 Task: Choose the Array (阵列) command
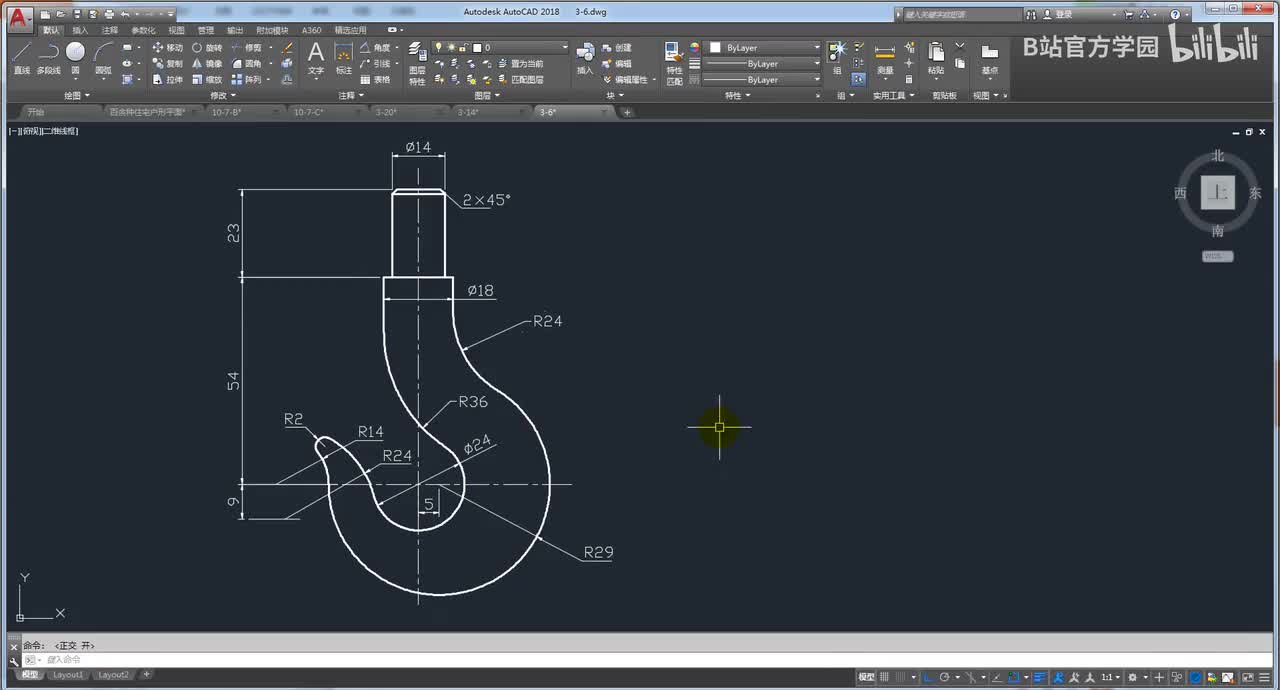[x=246, y=79]
